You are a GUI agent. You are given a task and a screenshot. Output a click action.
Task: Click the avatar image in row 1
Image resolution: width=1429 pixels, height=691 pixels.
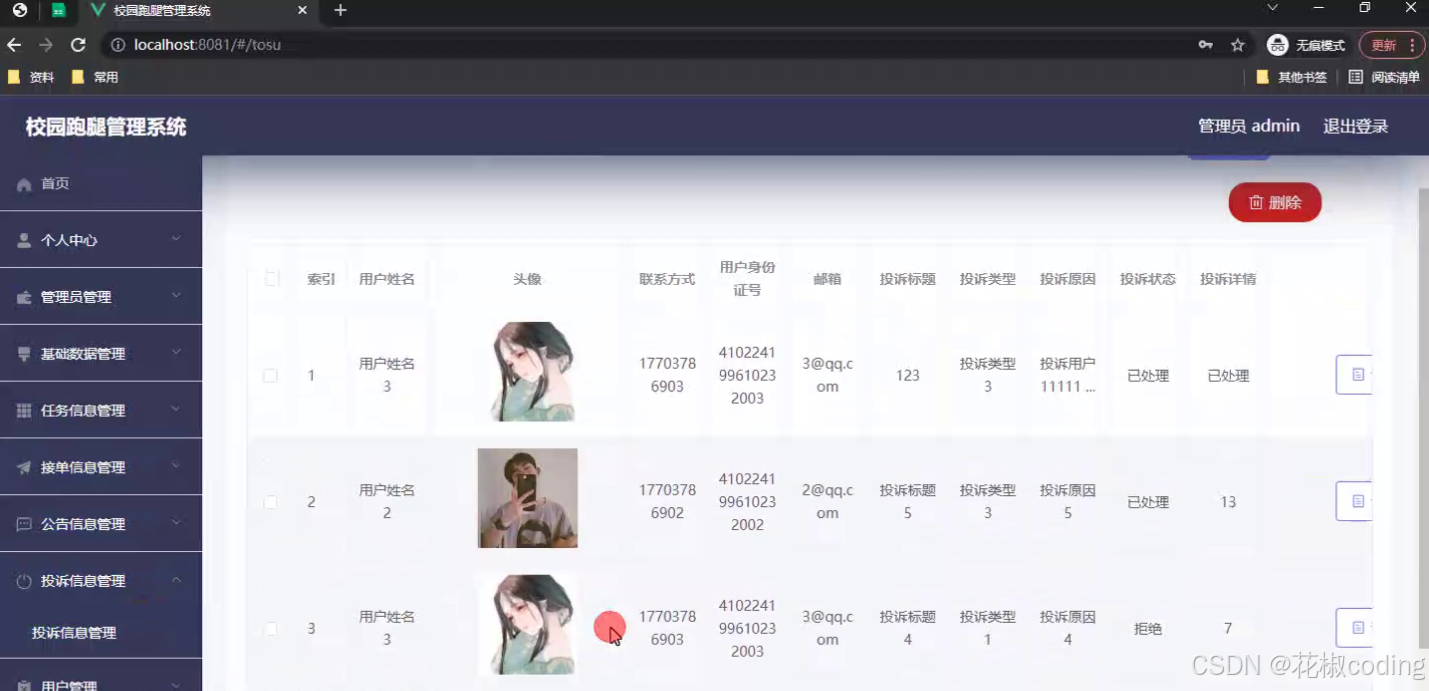point(532,371)
